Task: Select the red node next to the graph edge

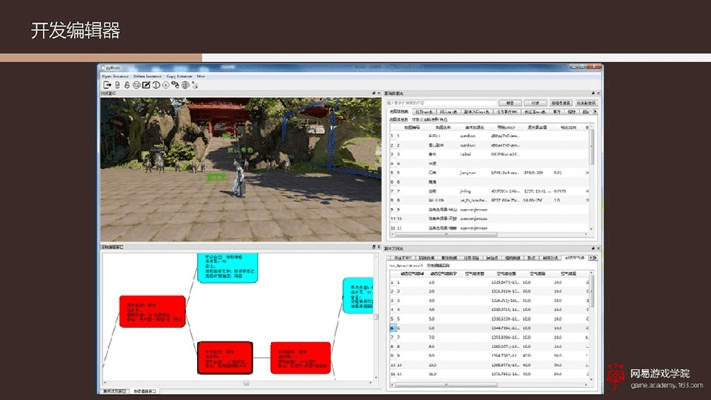Action: (152, 311)
